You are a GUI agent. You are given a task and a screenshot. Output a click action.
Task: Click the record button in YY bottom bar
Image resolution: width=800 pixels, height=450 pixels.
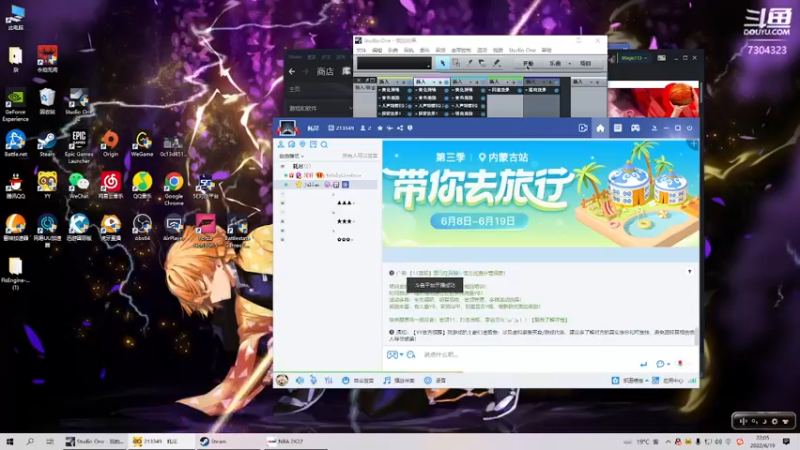(435, 380)
